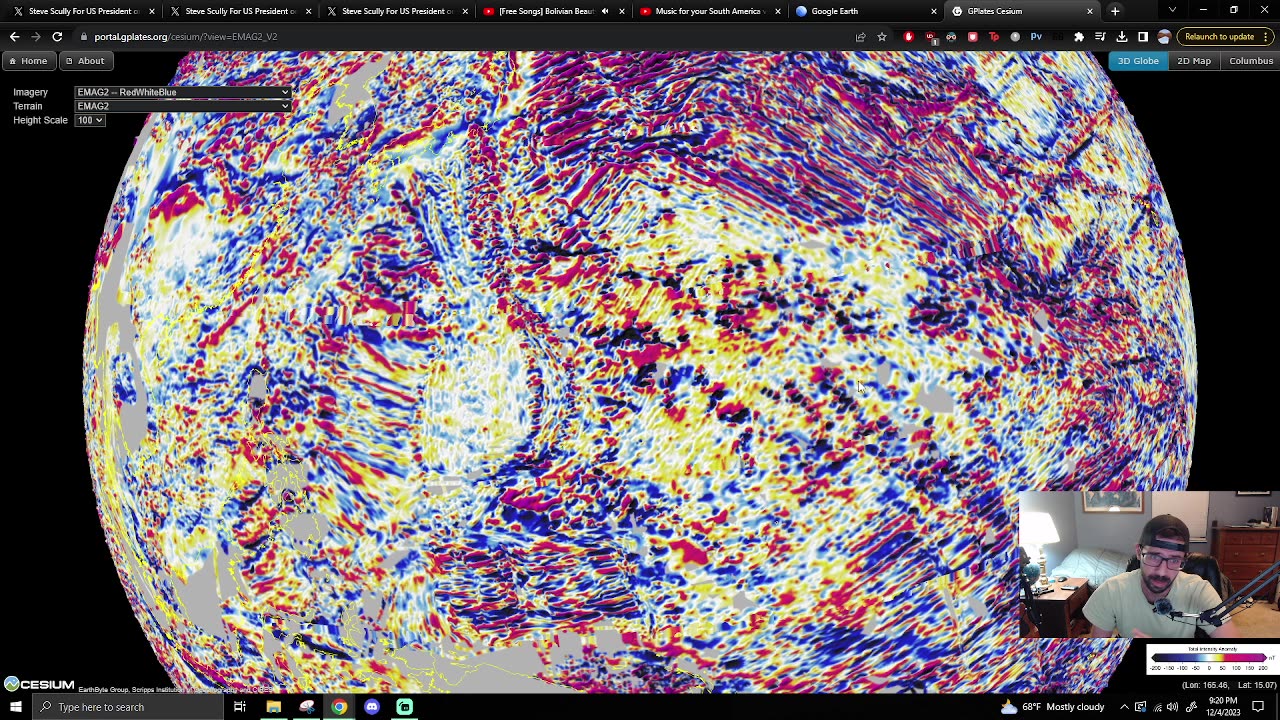Switch to the 2D Map view

click(1194, 61)
